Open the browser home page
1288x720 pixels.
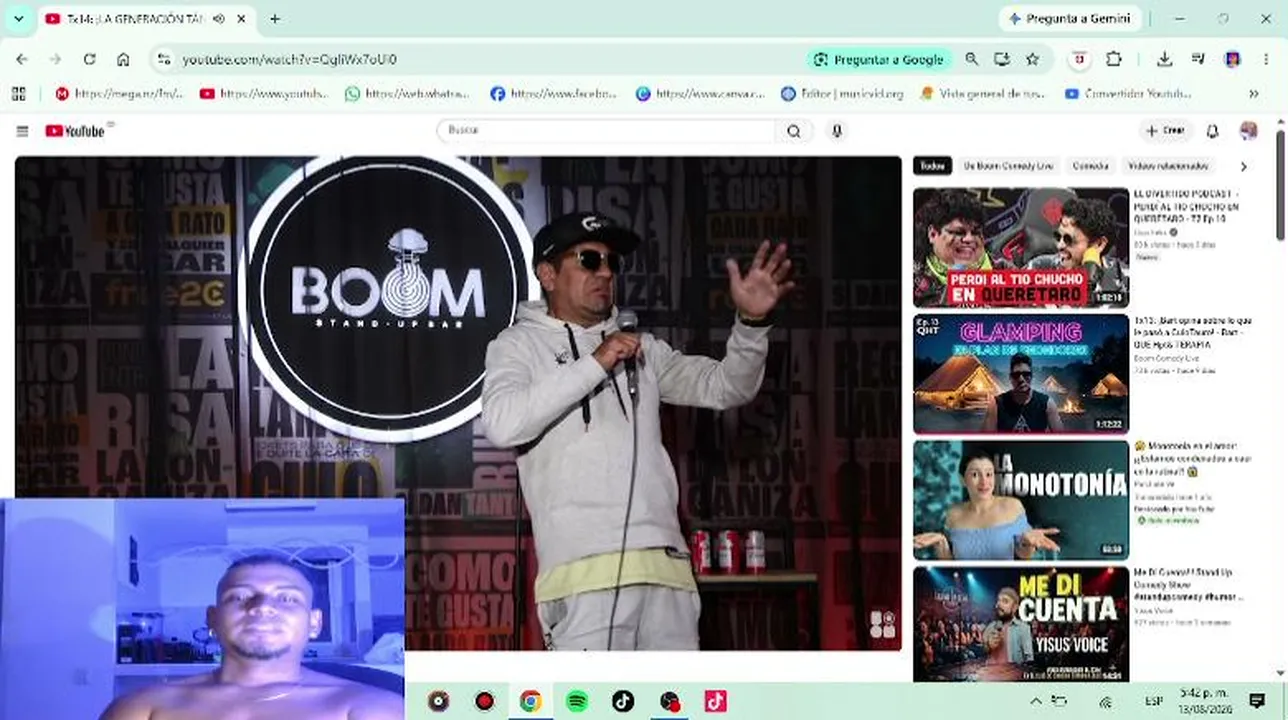(x=123, y=59)
